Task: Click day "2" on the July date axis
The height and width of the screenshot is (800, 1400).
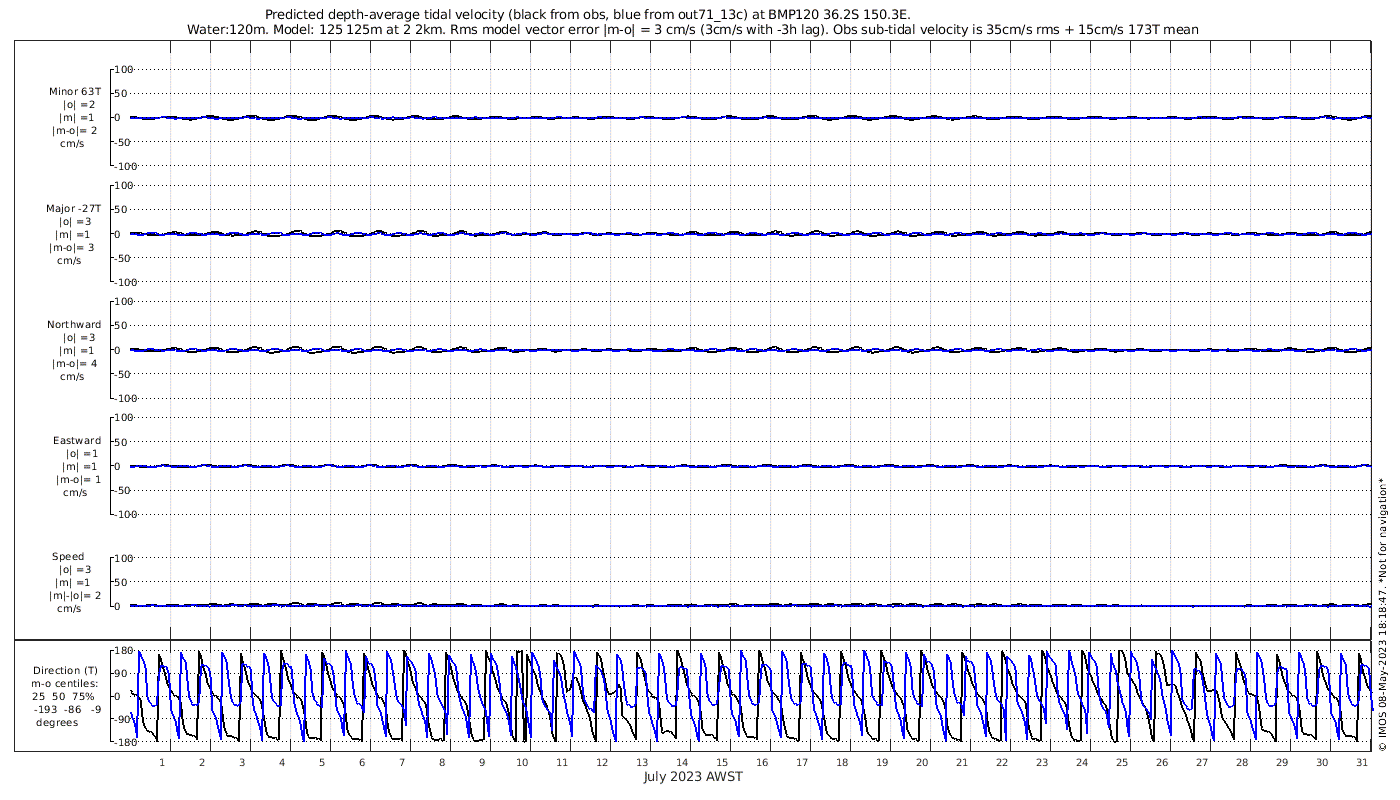Action: click(x=202, y=762)
